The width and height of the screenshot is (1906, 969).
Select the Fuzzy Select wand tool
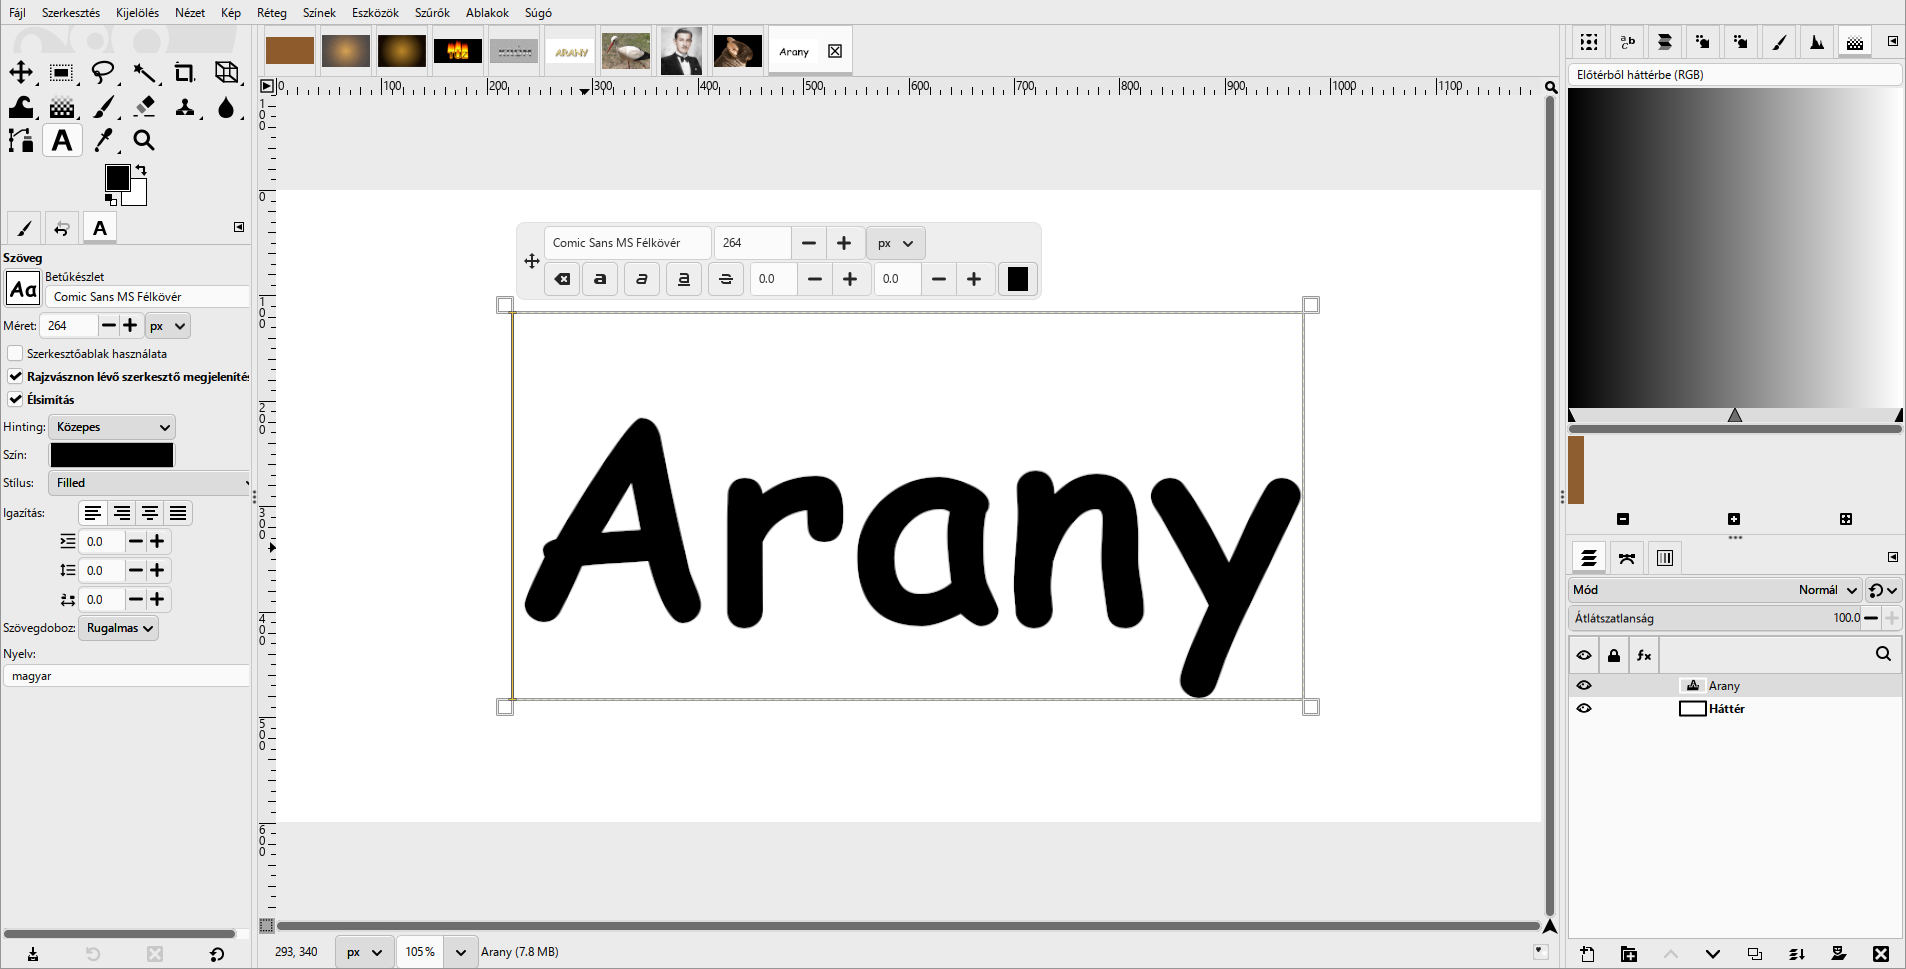(144, 72)
